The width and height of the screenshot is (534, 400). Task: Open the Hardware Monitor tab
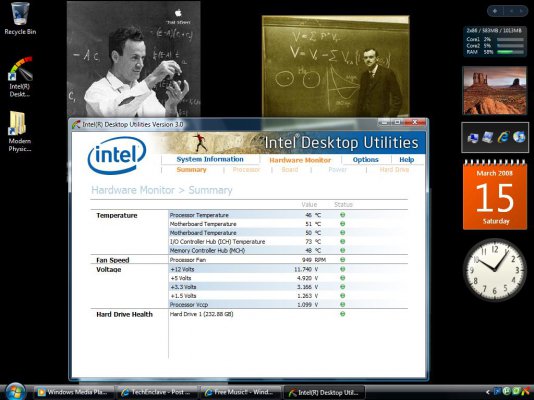300,160
